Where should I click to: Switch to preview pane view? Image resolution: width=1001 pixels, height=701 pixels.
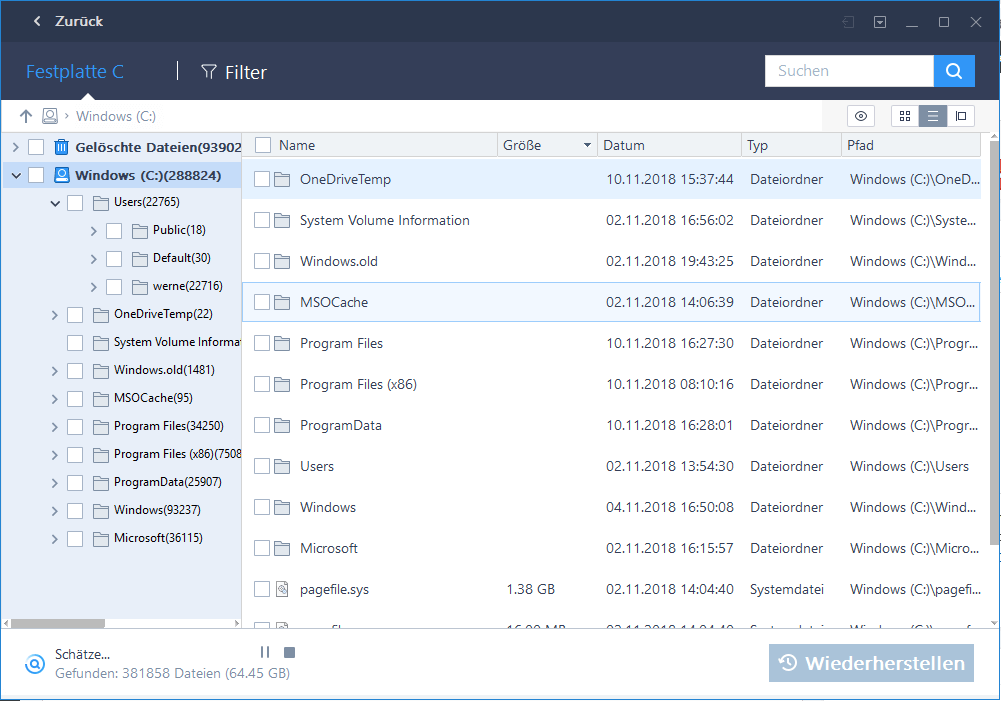961,116
